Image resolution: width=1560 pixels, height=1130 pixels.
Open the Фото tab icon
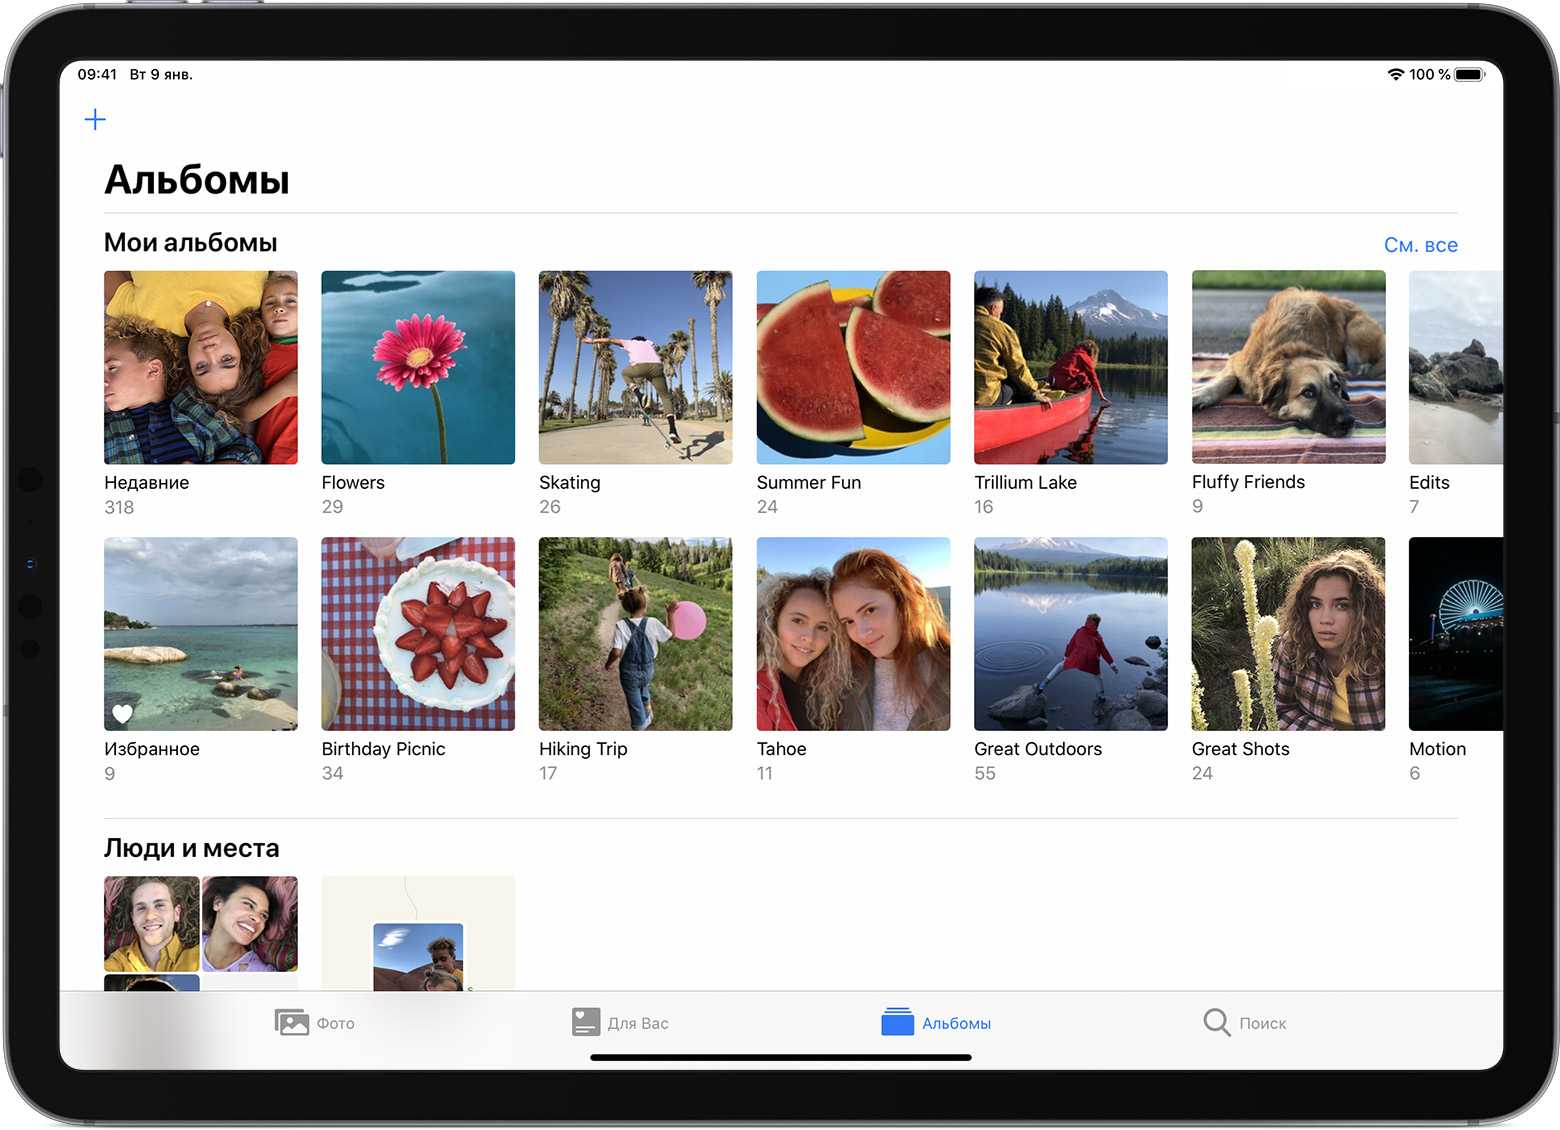tap(292, 1022)
